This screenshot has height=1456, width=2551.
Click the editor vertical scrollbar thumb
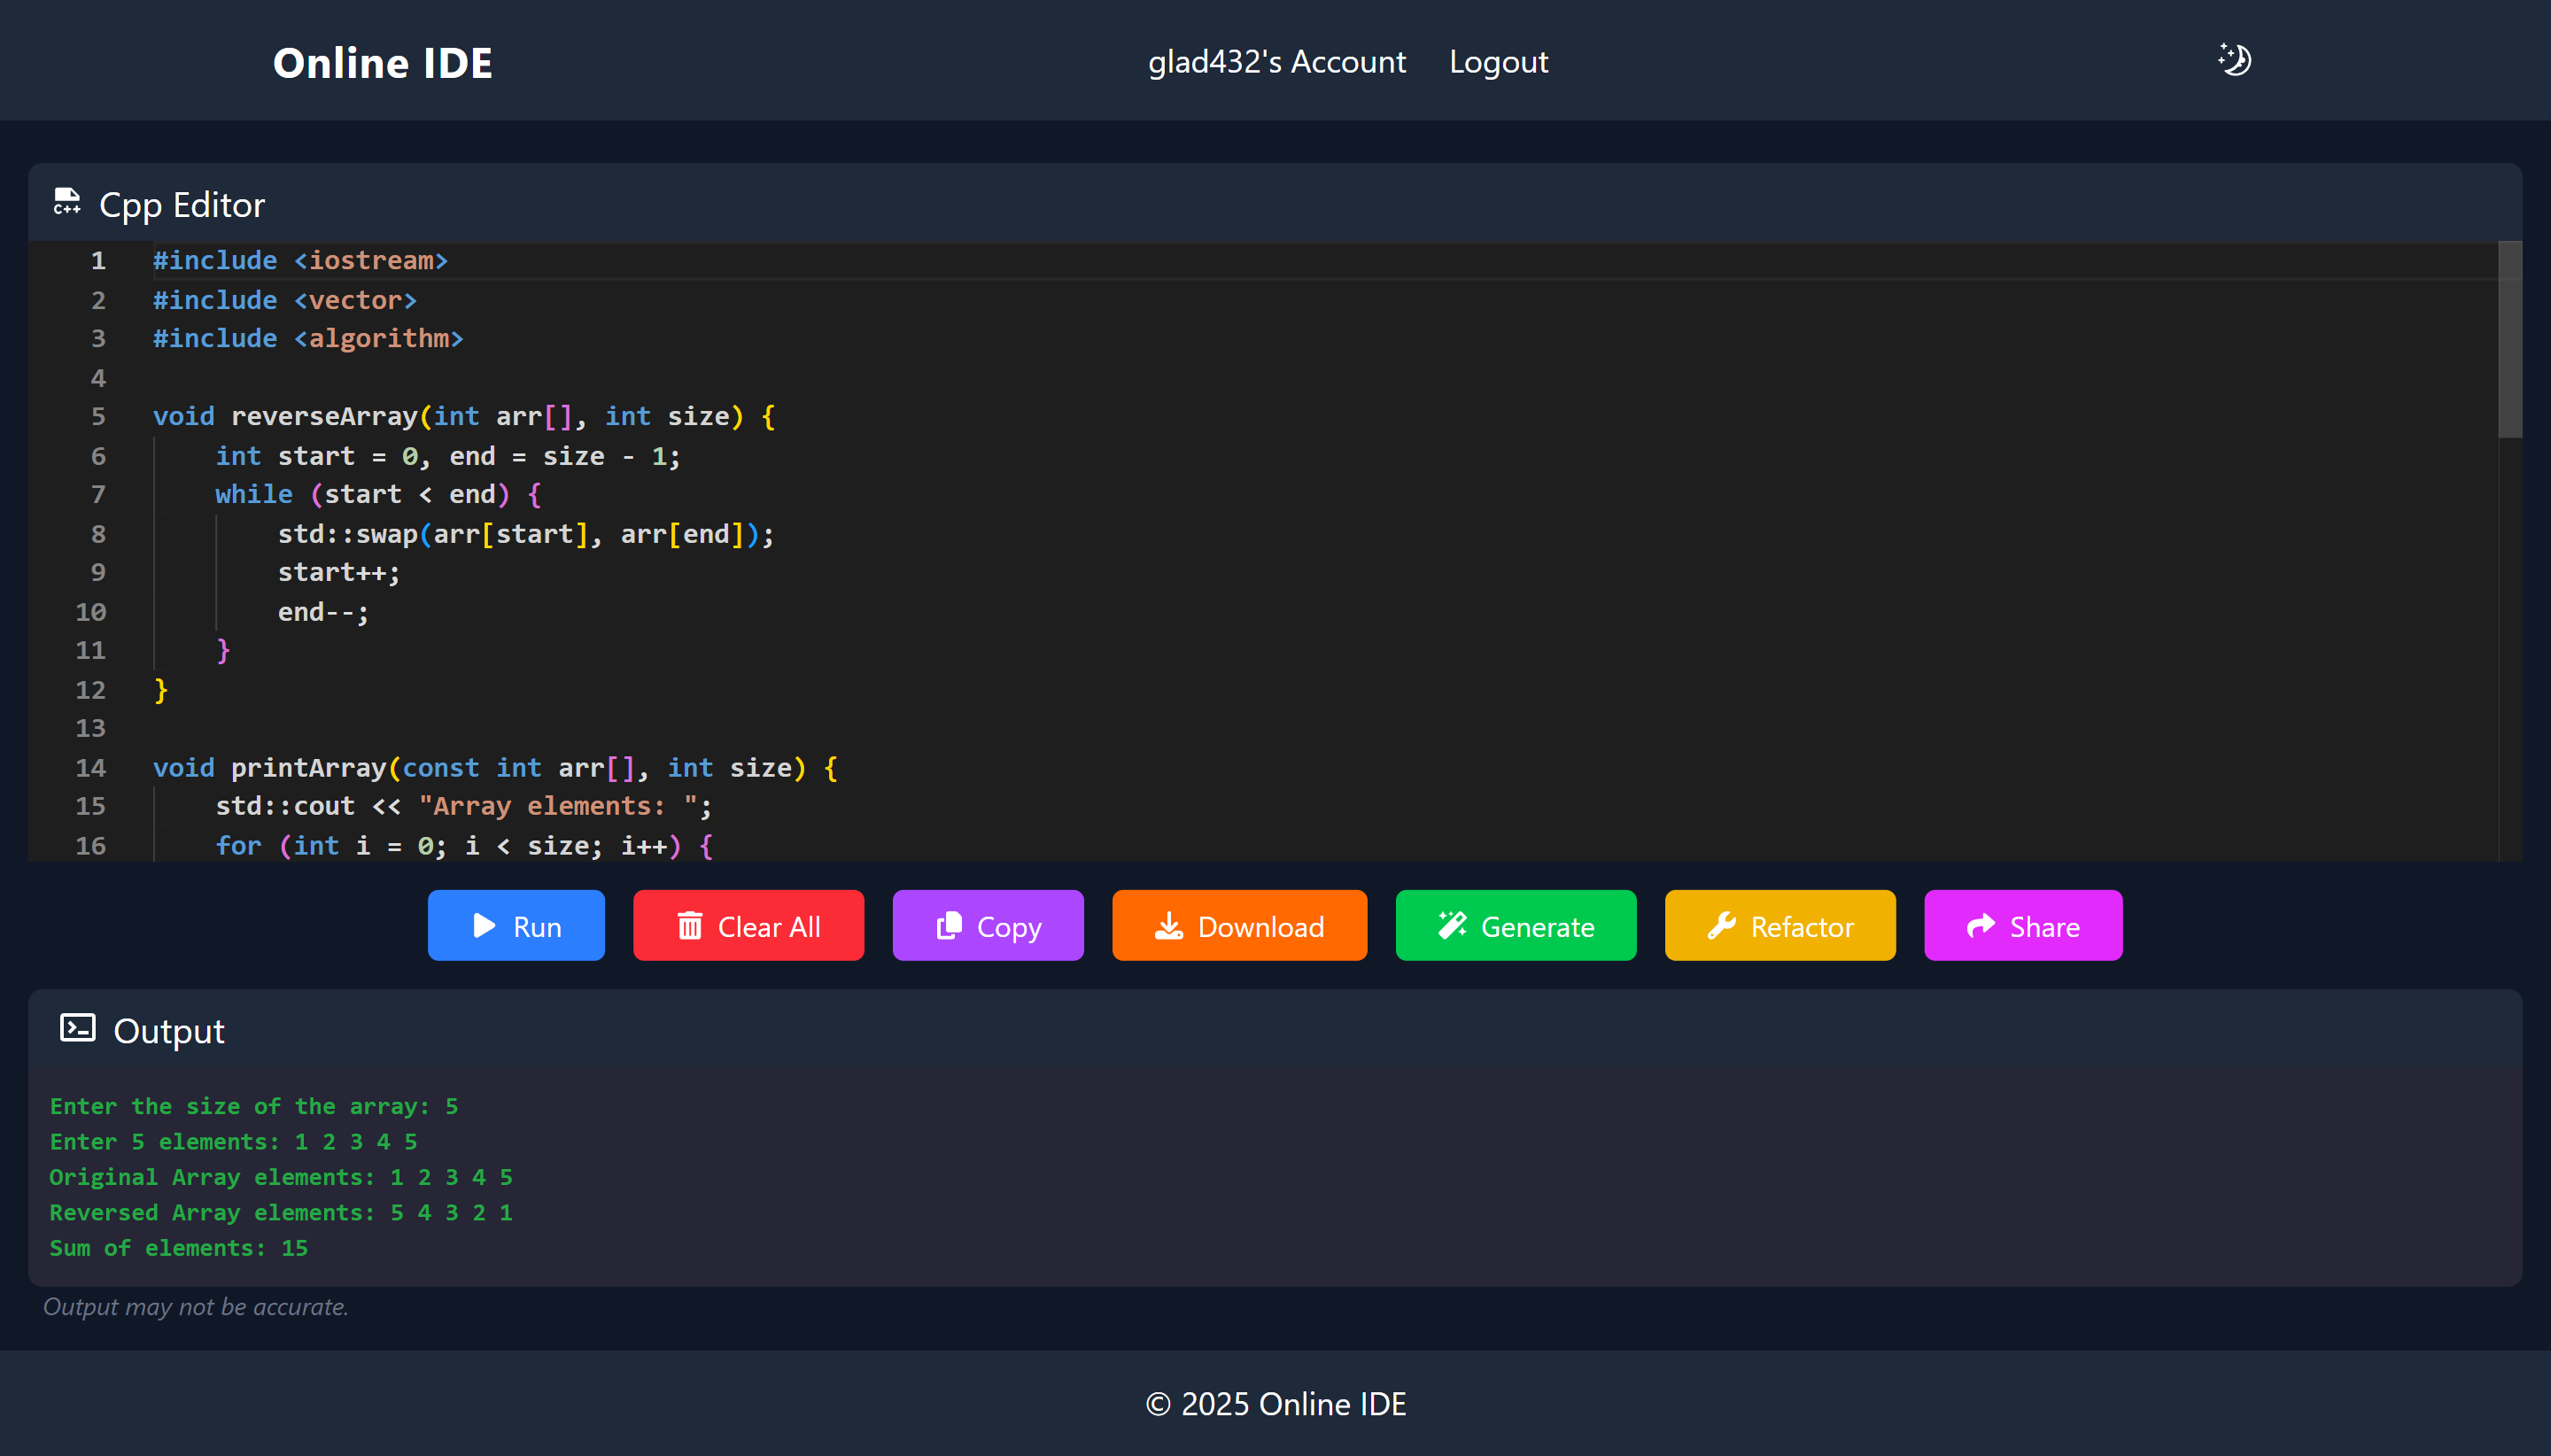(x=2510, y=340)
